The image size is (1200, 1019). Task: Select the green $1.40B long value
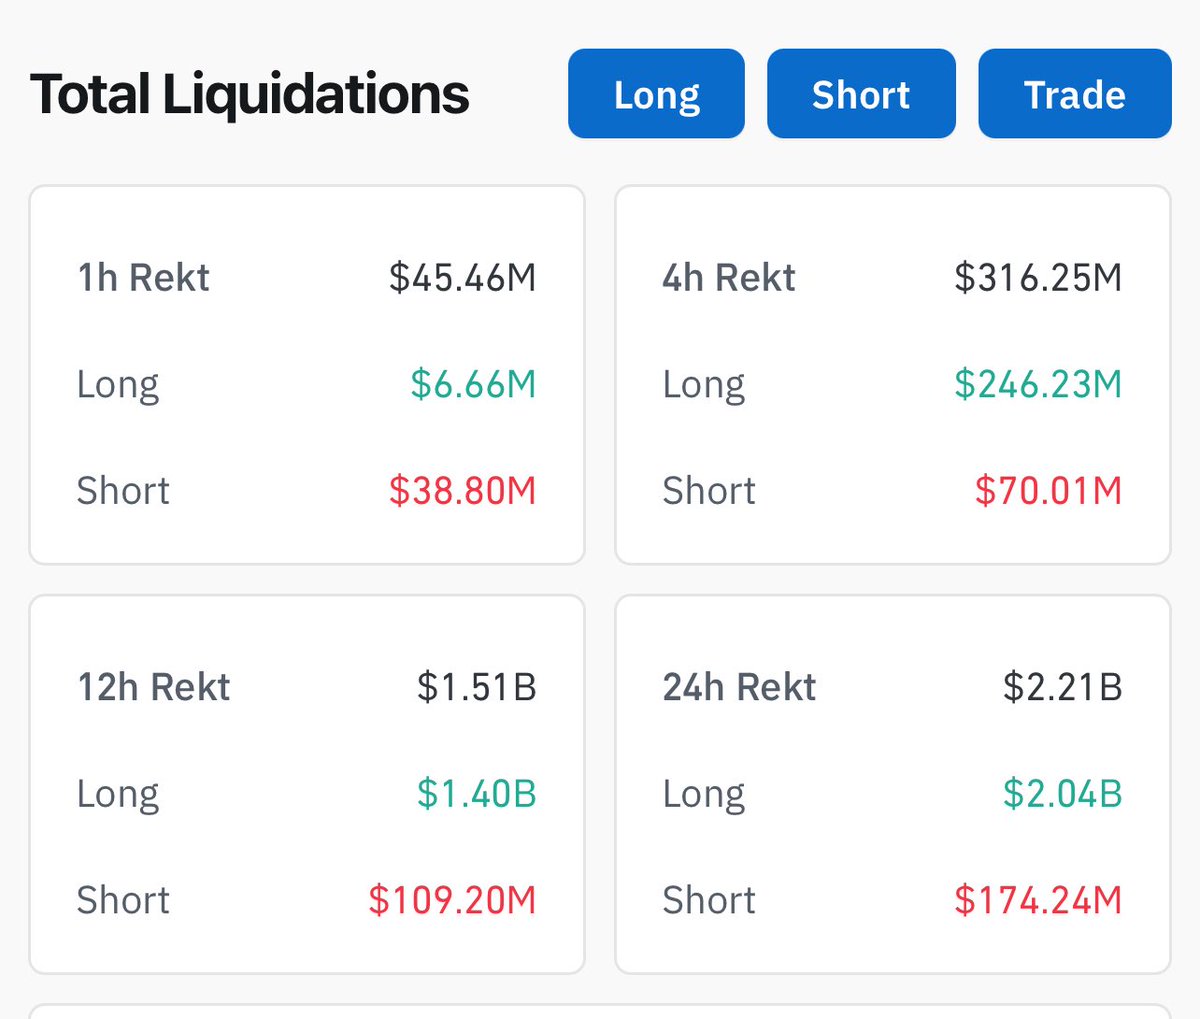pos(477,793)
